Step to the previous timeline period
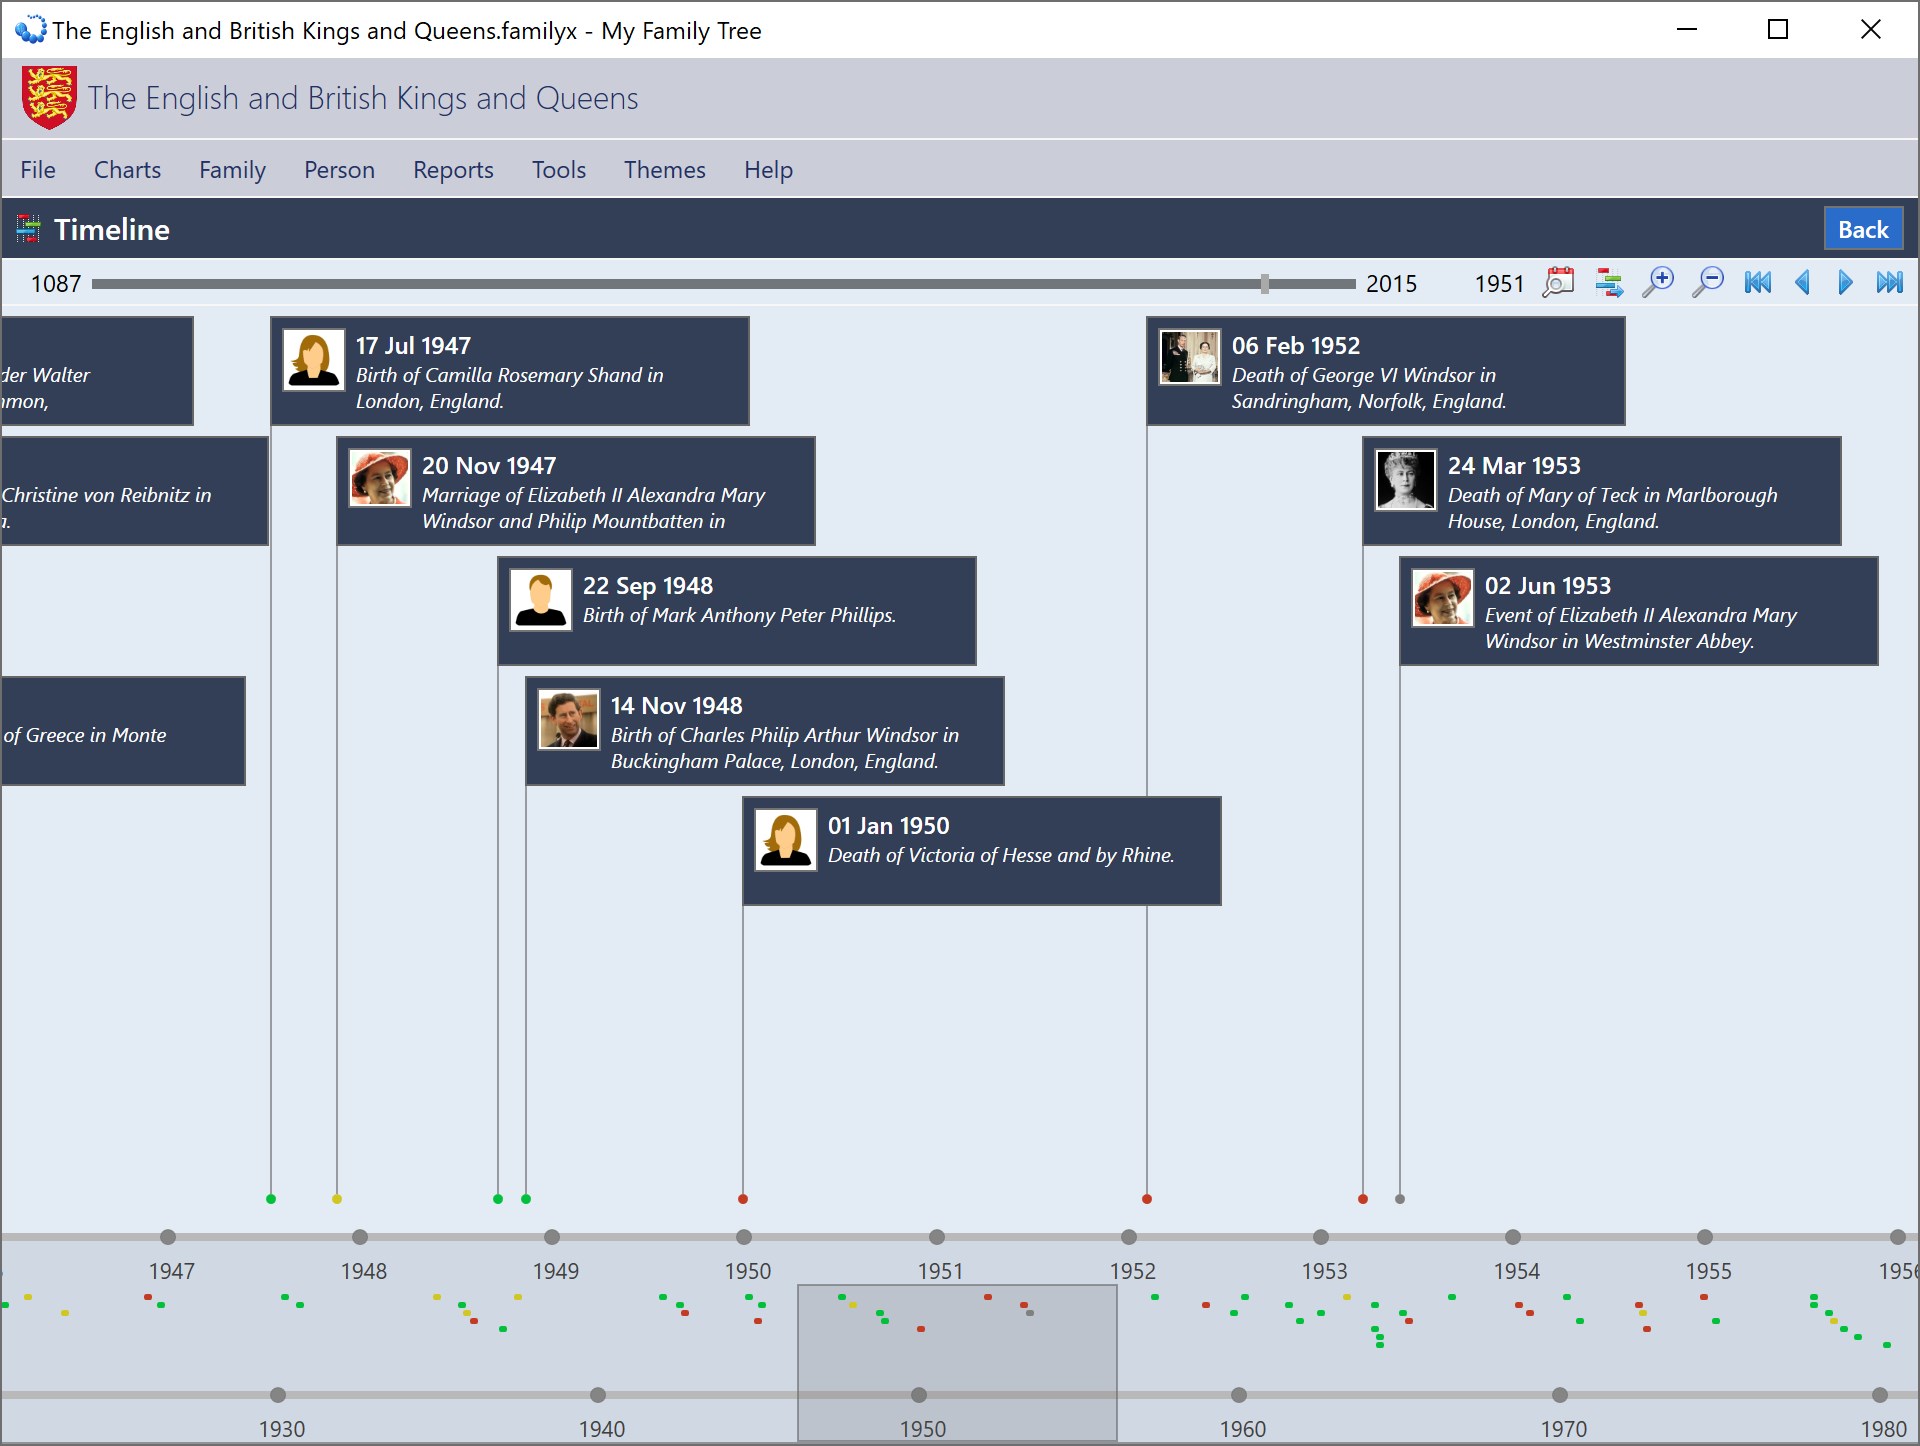1920x1446 pixels. 1802,283
